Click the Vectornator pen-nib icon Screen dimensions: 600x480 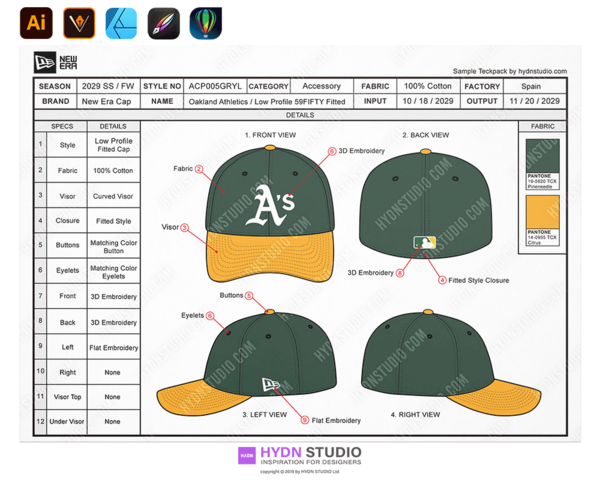(x=79, y=23)
